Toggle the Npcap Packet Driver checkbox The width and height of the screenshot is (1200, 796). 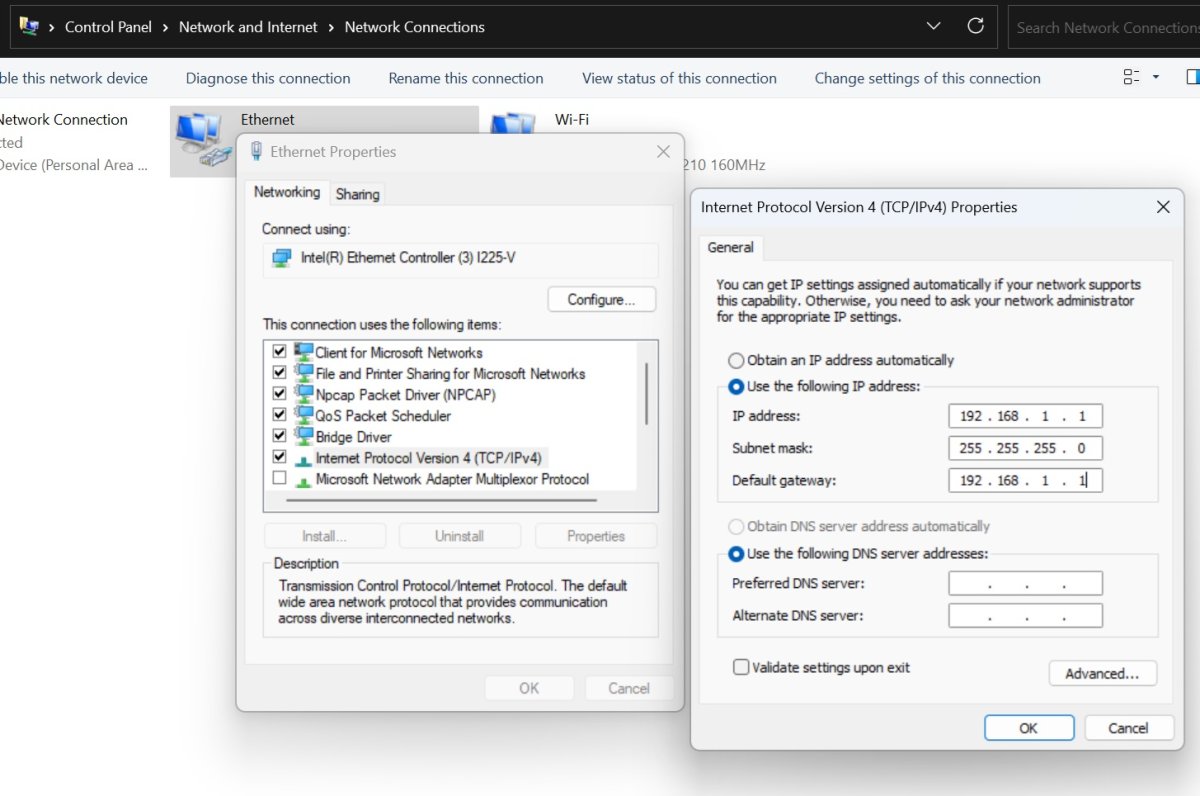click(279, 394)
